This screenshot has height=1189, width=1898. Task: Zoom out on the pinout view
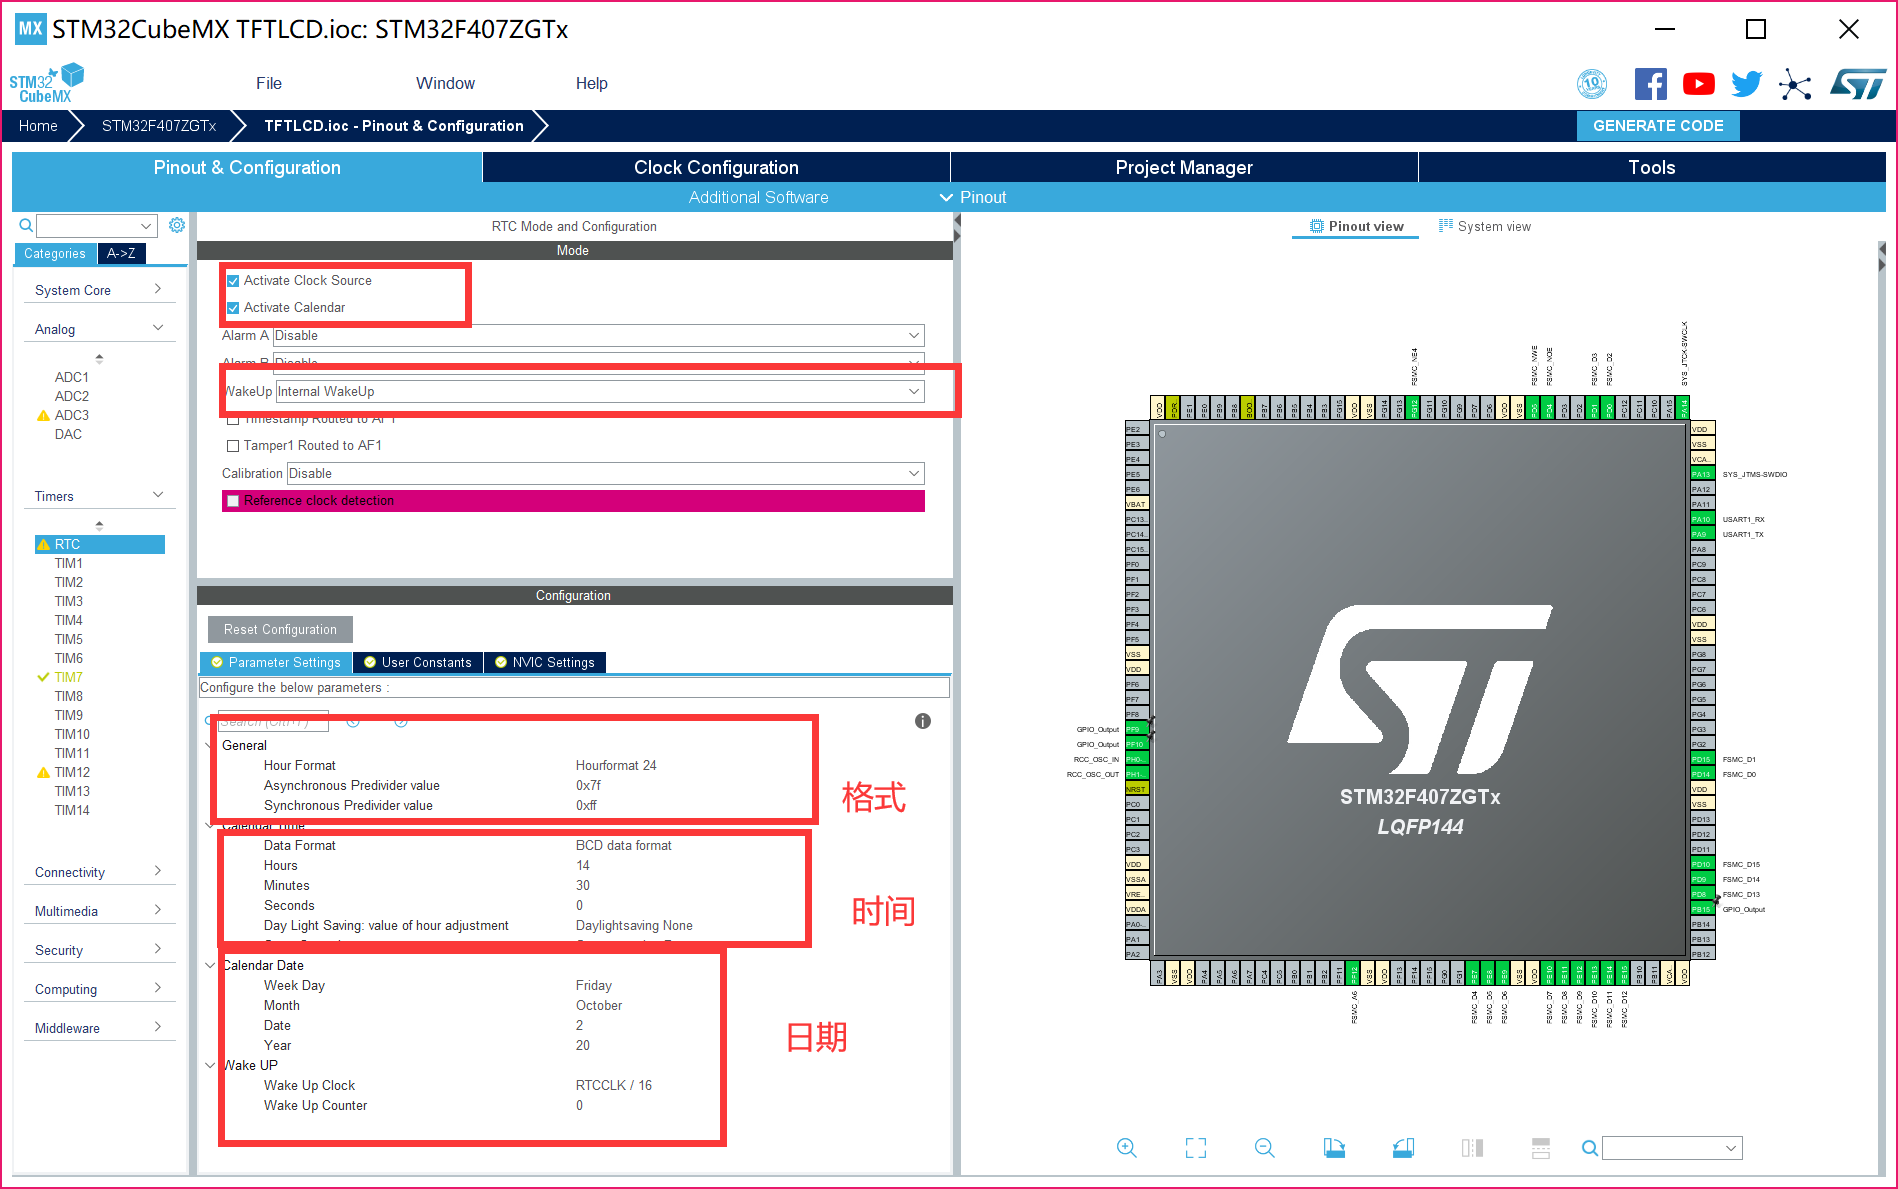click(x=1263, y=1147)
